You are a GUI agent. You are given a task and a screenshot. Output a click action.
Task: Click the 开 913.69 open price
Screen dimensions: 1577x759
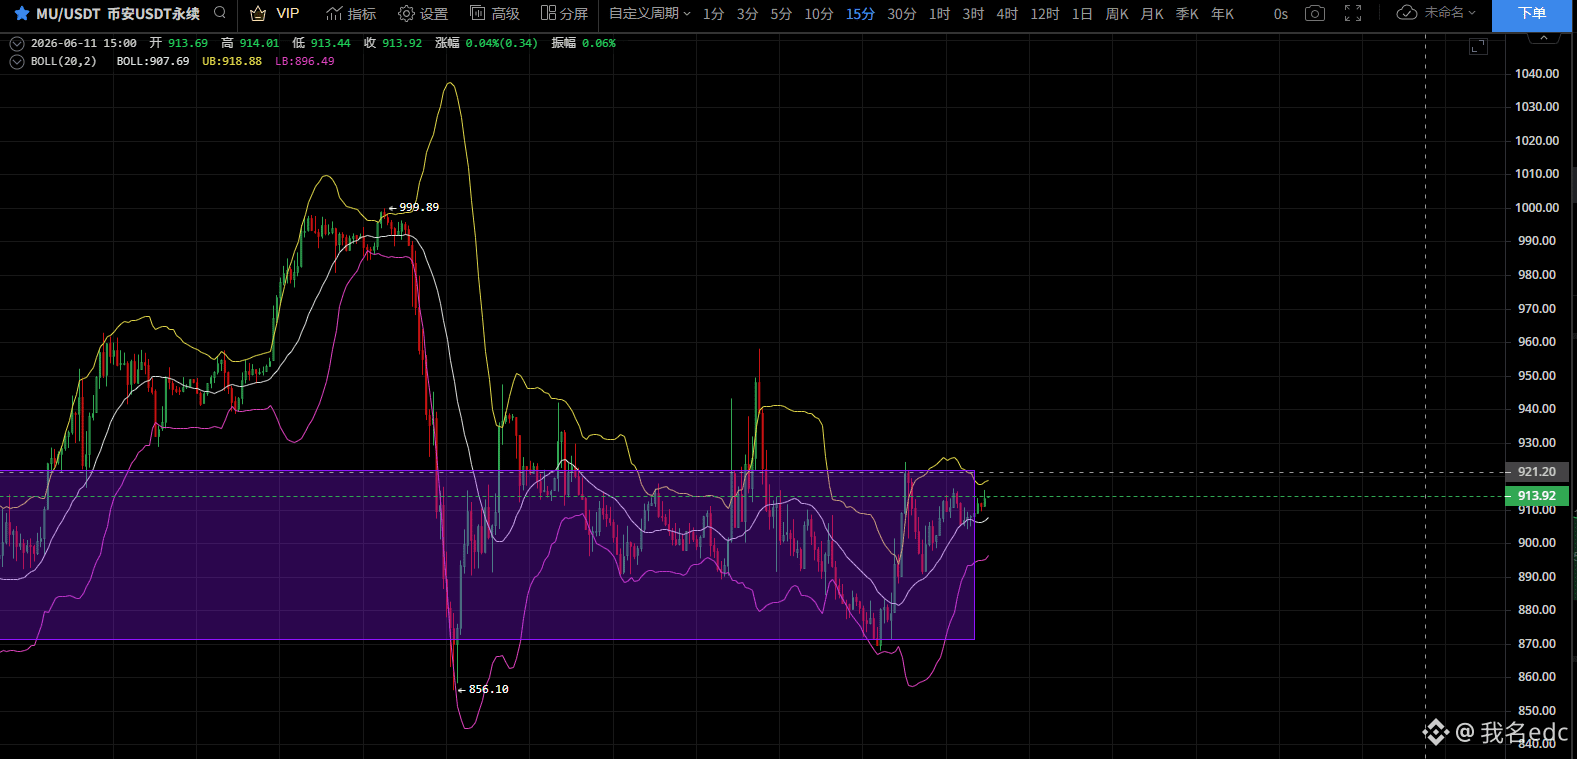[x=179, y=43]
